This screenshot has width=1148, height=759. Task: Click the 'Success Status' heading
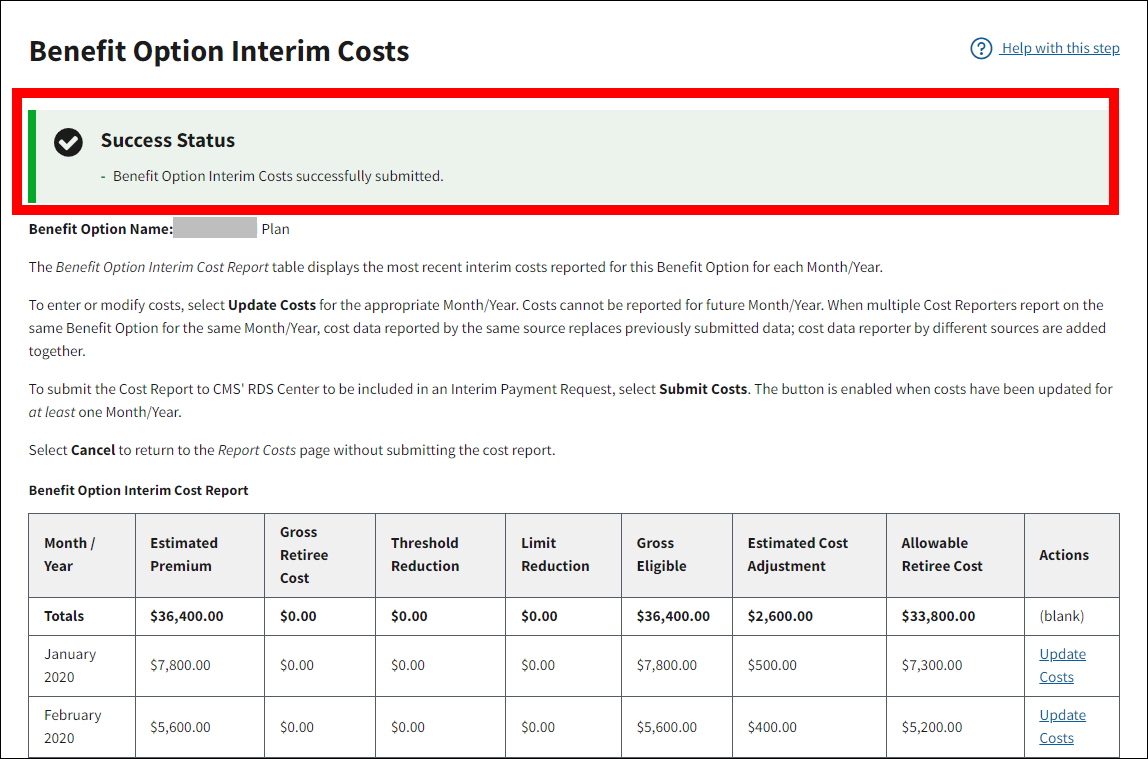(168, 140)
